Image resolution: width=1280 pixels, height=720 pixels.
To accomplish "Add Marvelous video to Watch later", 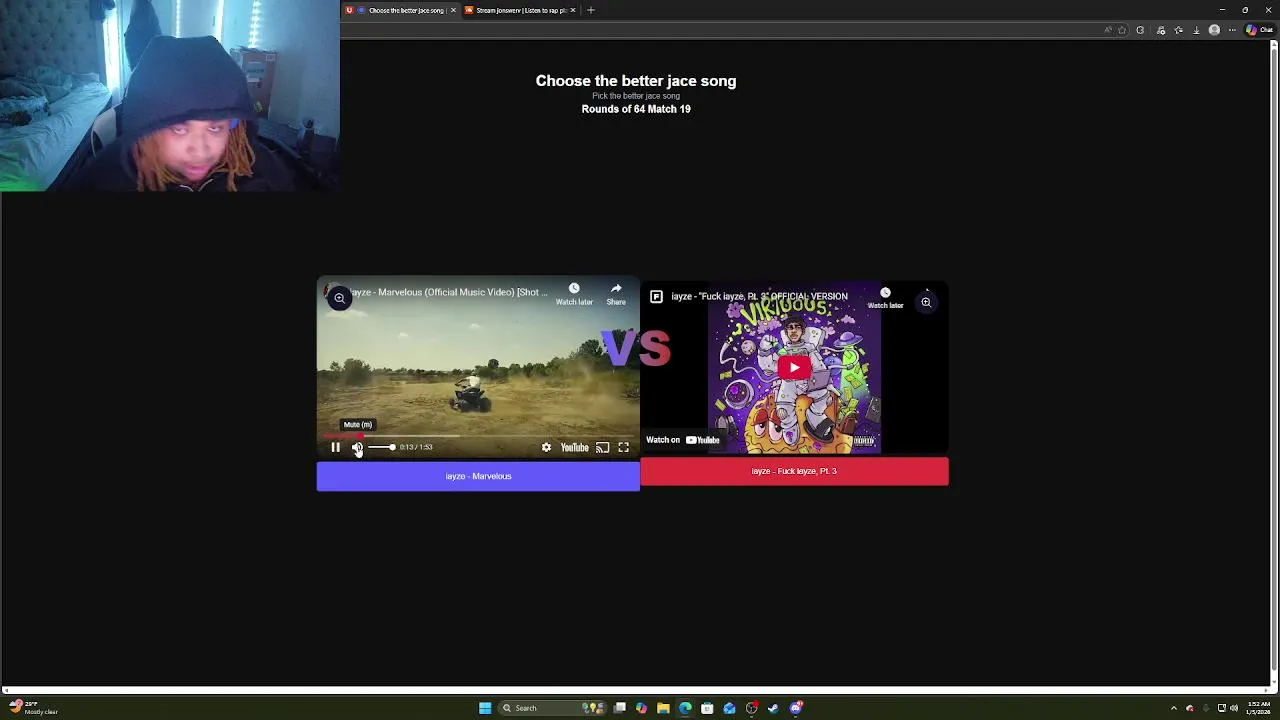I will tap(574, 294).
